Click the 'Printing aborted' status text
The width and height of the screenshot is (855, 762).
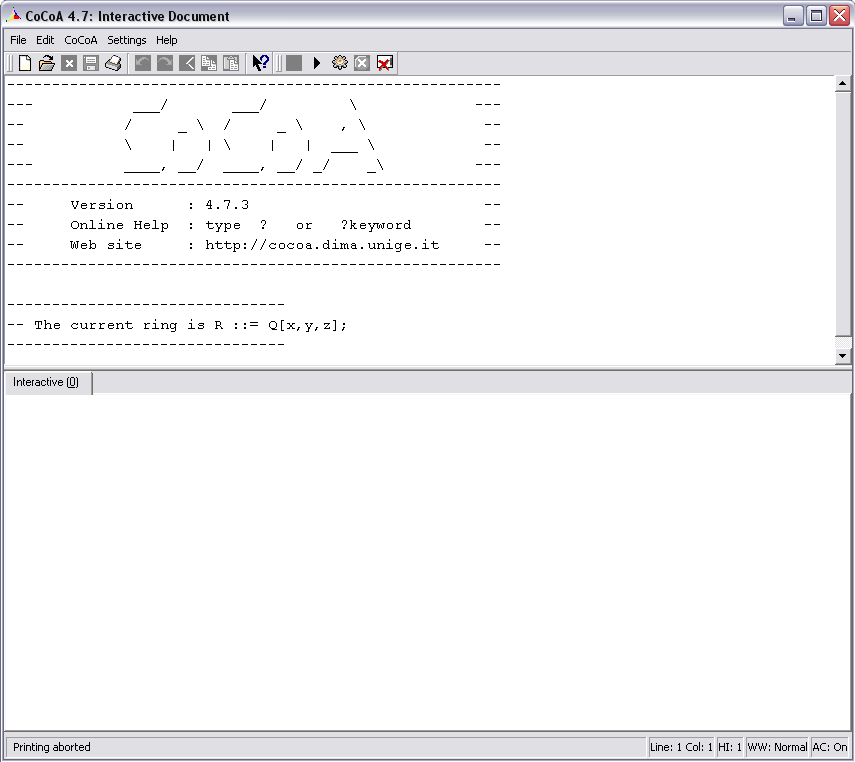click(x=52, y=747)
